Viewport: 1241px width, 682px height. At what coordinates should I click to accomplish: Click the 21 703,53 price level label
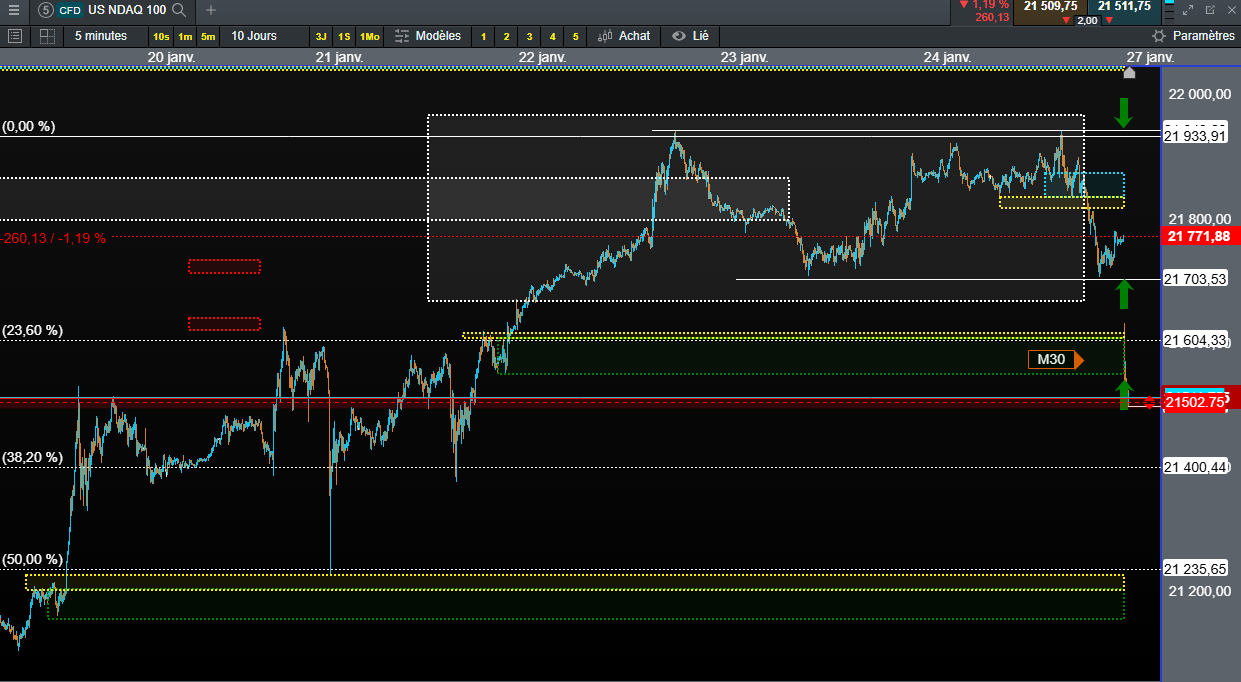[1195, 279]
